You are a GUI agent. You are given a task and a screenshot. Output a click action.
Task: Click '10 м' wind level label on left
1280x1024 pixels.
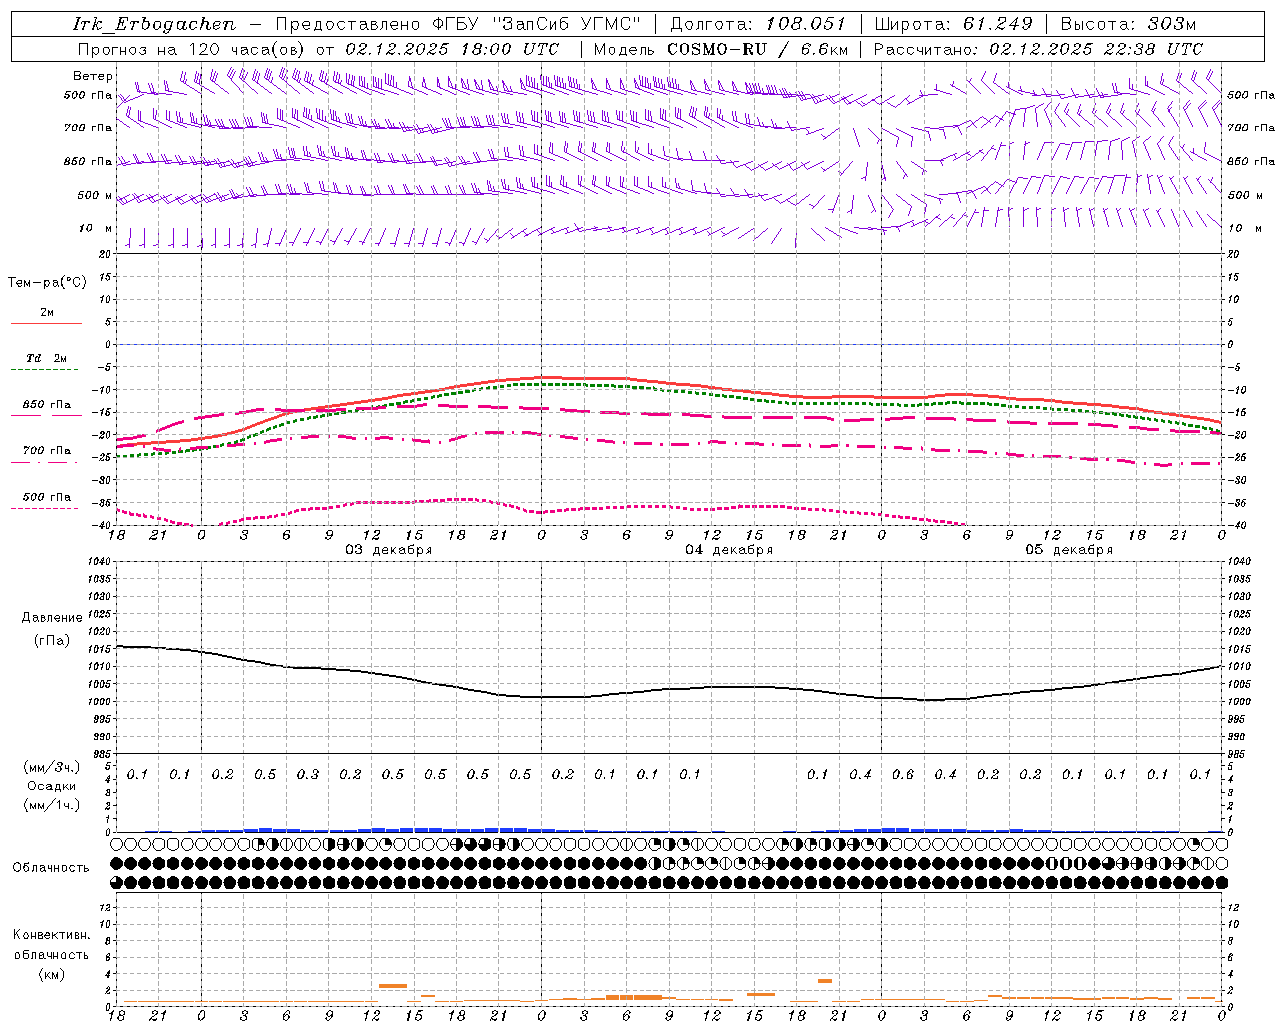click(97, 228)
